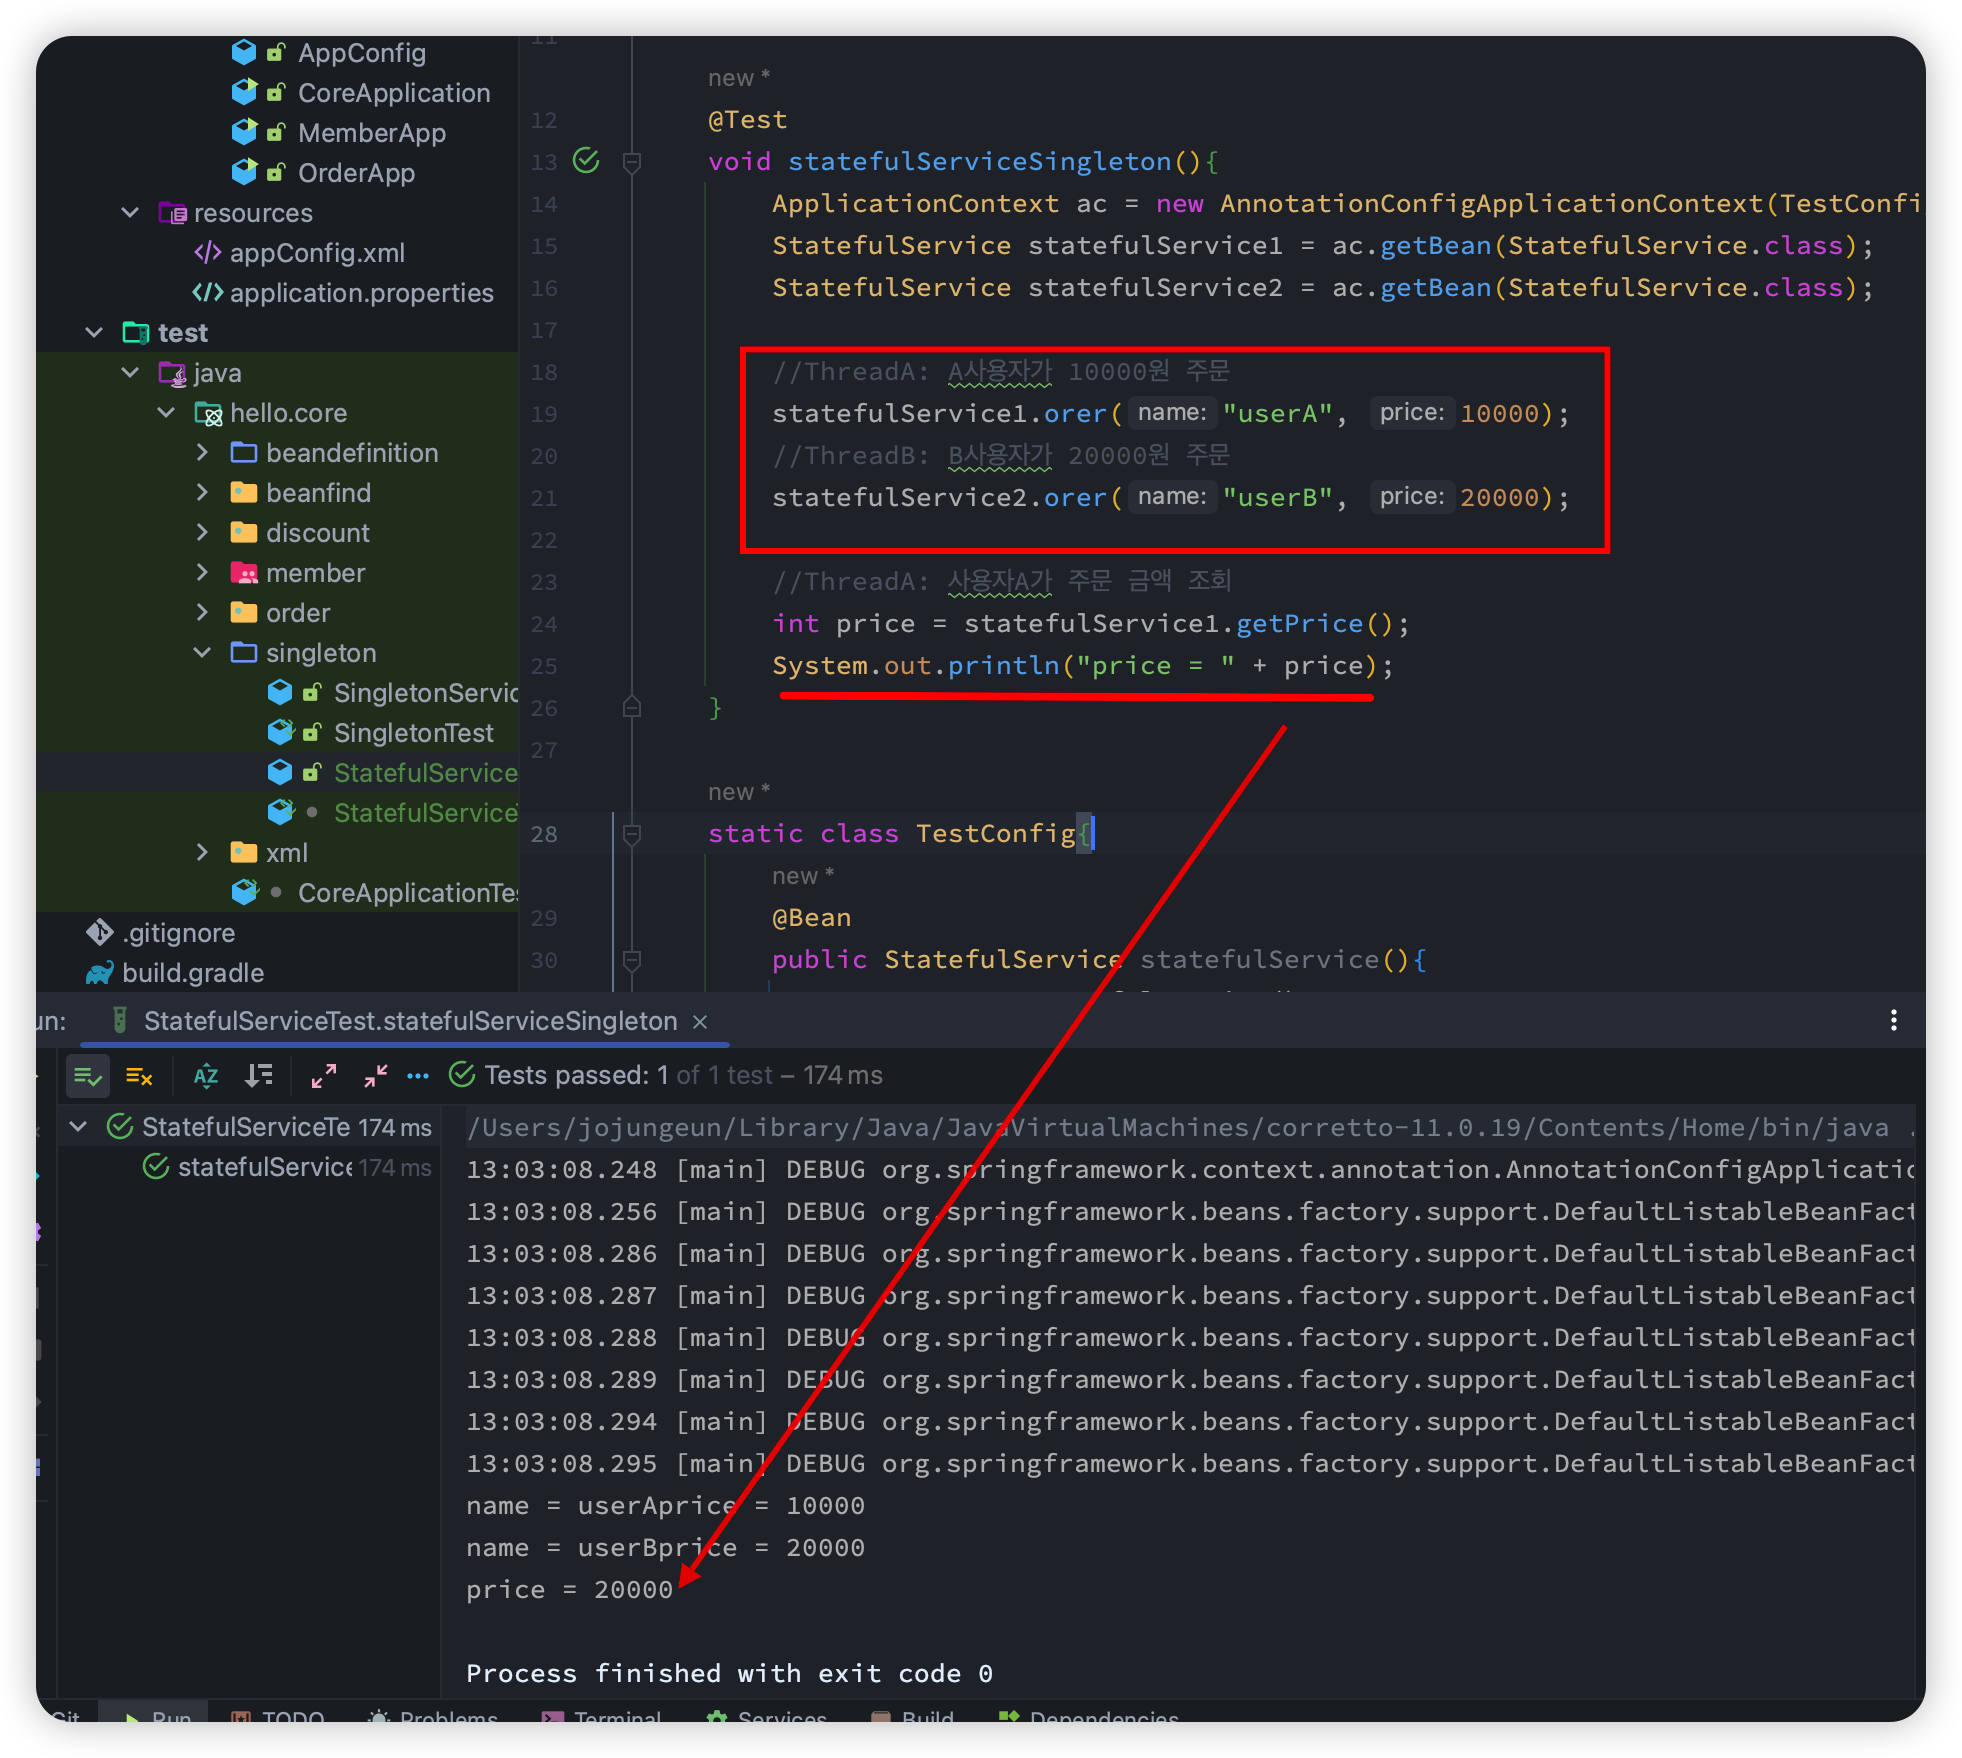Image resolution: width=1962 pixels, height=1758 pixels.
Task: Toggle Sort Alphabetically in test results
Action: [206, 1076]
